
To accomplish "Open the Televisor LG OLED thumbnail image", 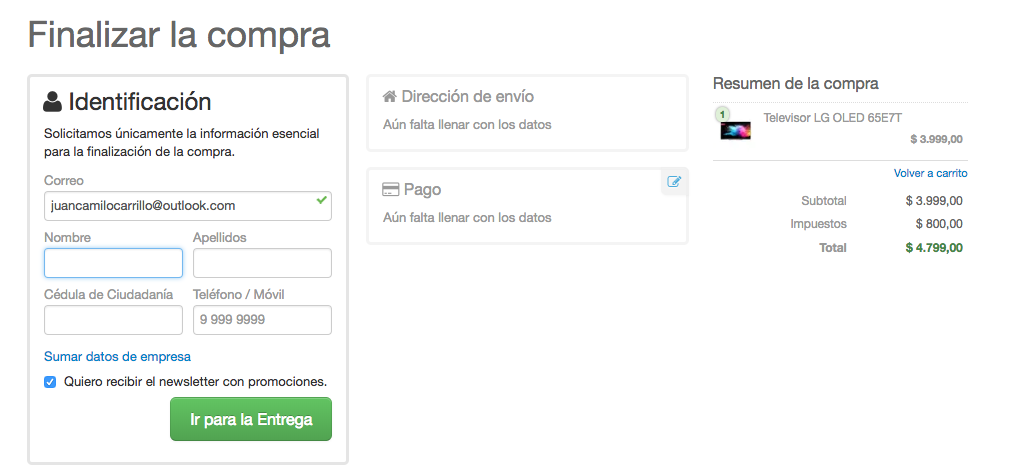I will click(735, 131).
